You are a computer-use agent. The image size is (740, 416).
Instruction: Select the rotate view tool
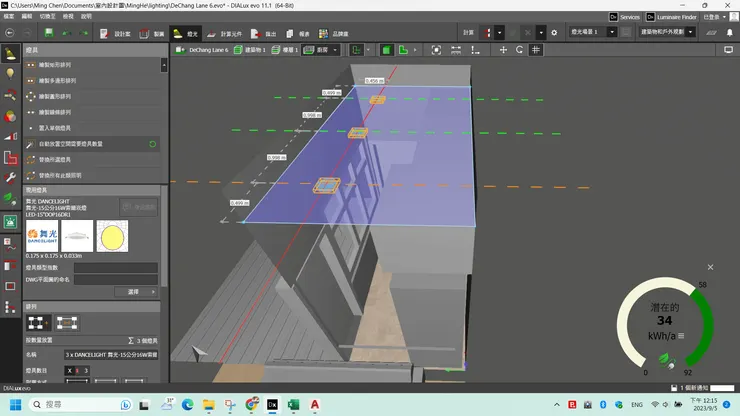pos(520,49)
